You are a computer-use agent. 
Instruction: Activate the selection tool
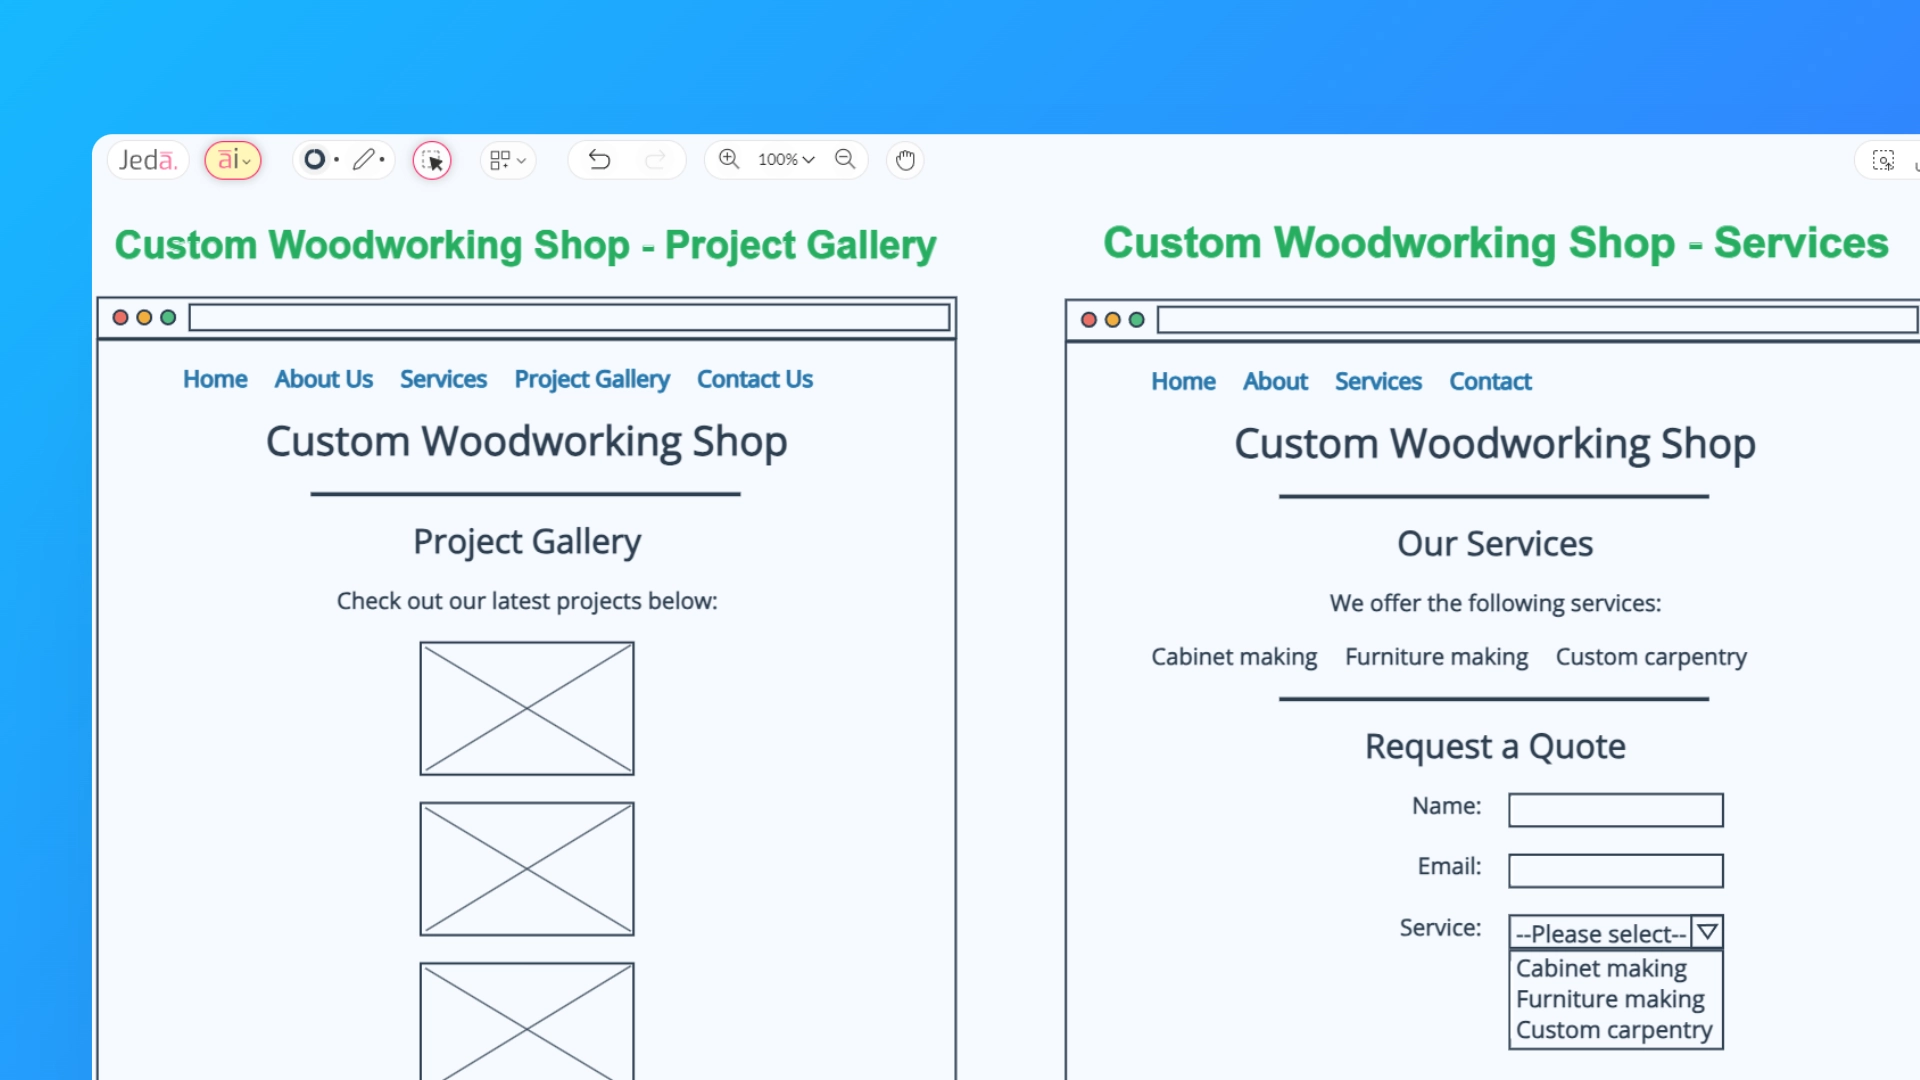coord(432,159)
